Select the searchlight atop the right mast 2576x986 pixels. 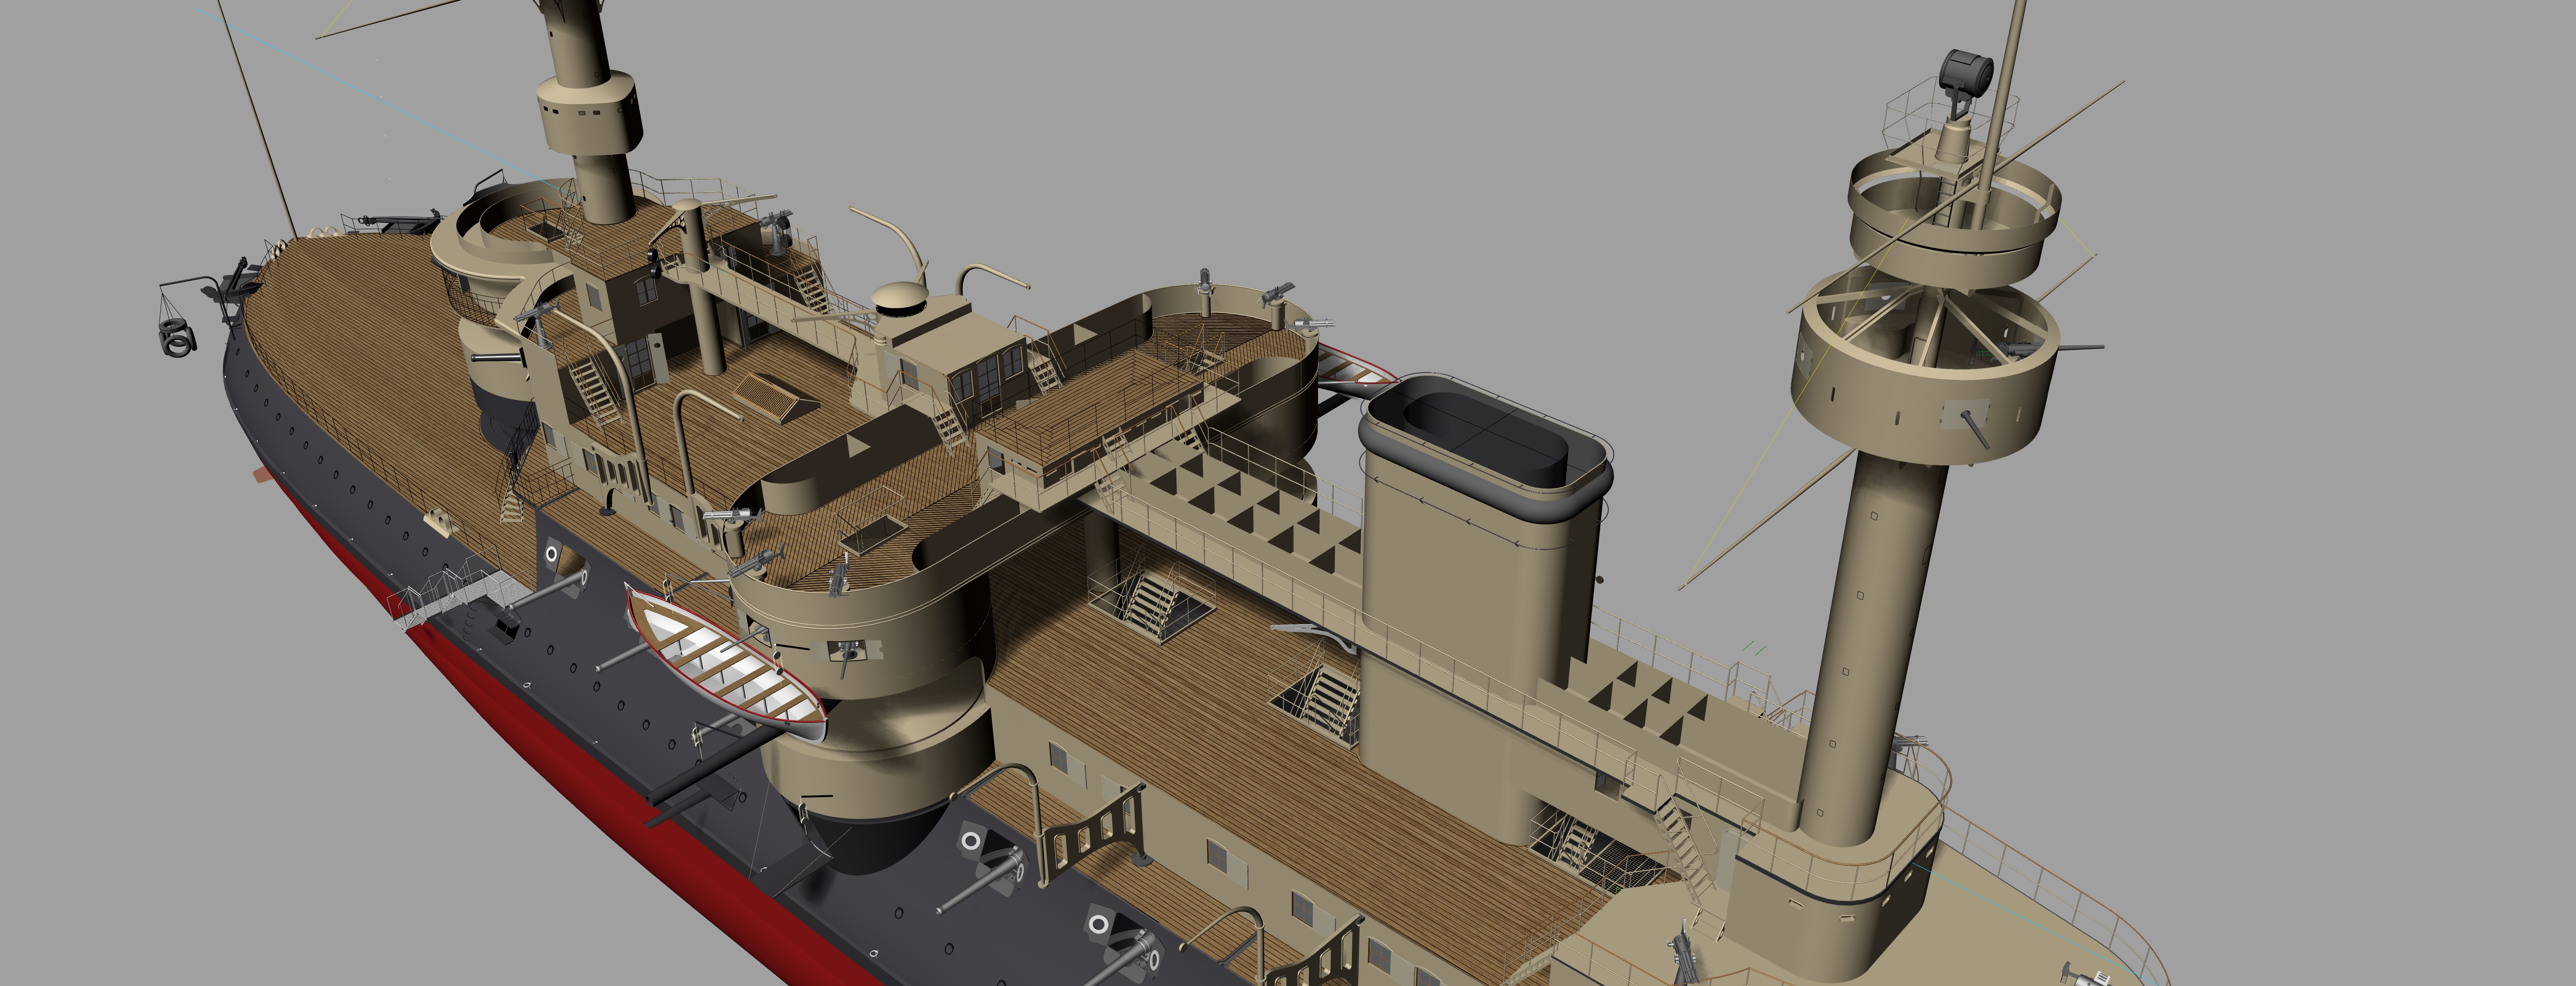pos(1966,72)
